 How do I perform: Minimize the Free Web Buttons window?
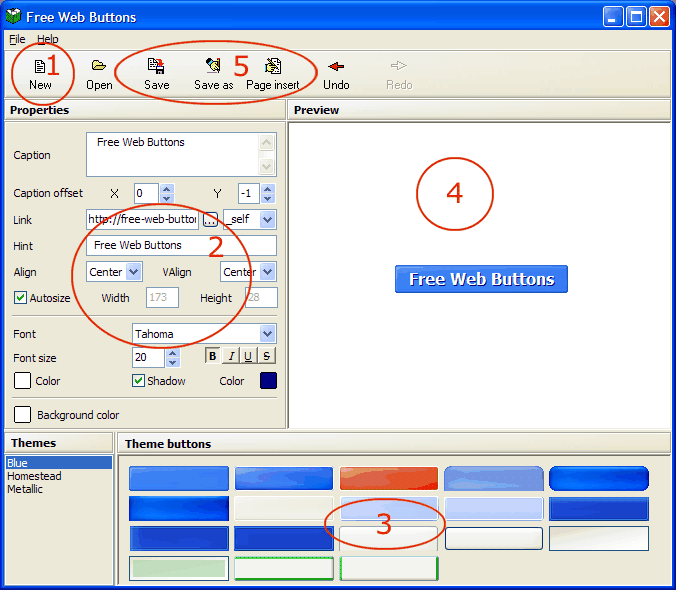tap(613, 17)
